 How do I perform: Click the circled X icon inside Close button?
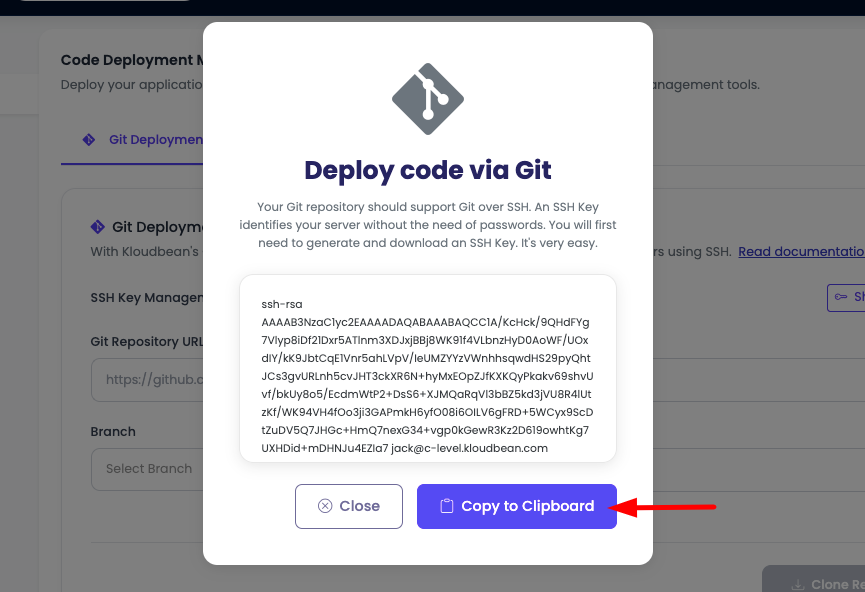tap(325, 506)
